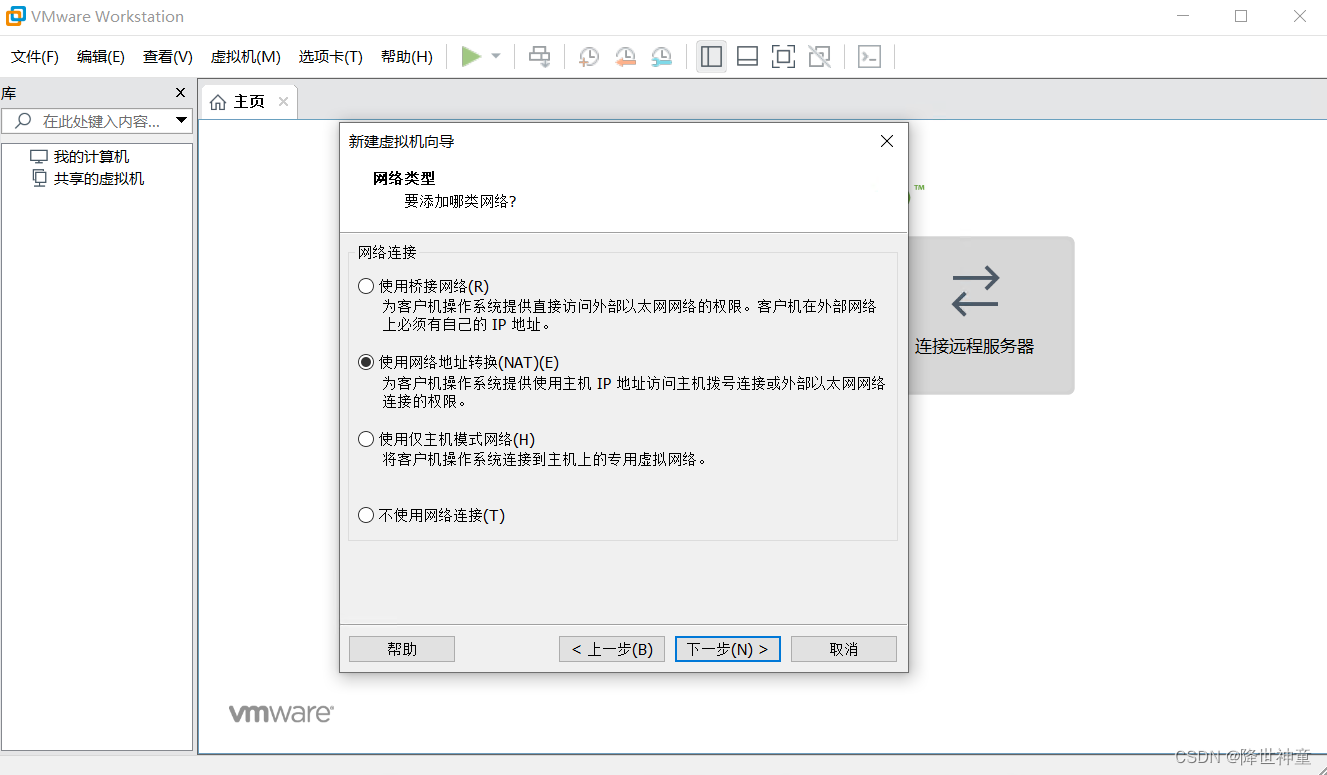Select 我的计算机 in the library tree
1327x775 pixels.
[91, 157]
